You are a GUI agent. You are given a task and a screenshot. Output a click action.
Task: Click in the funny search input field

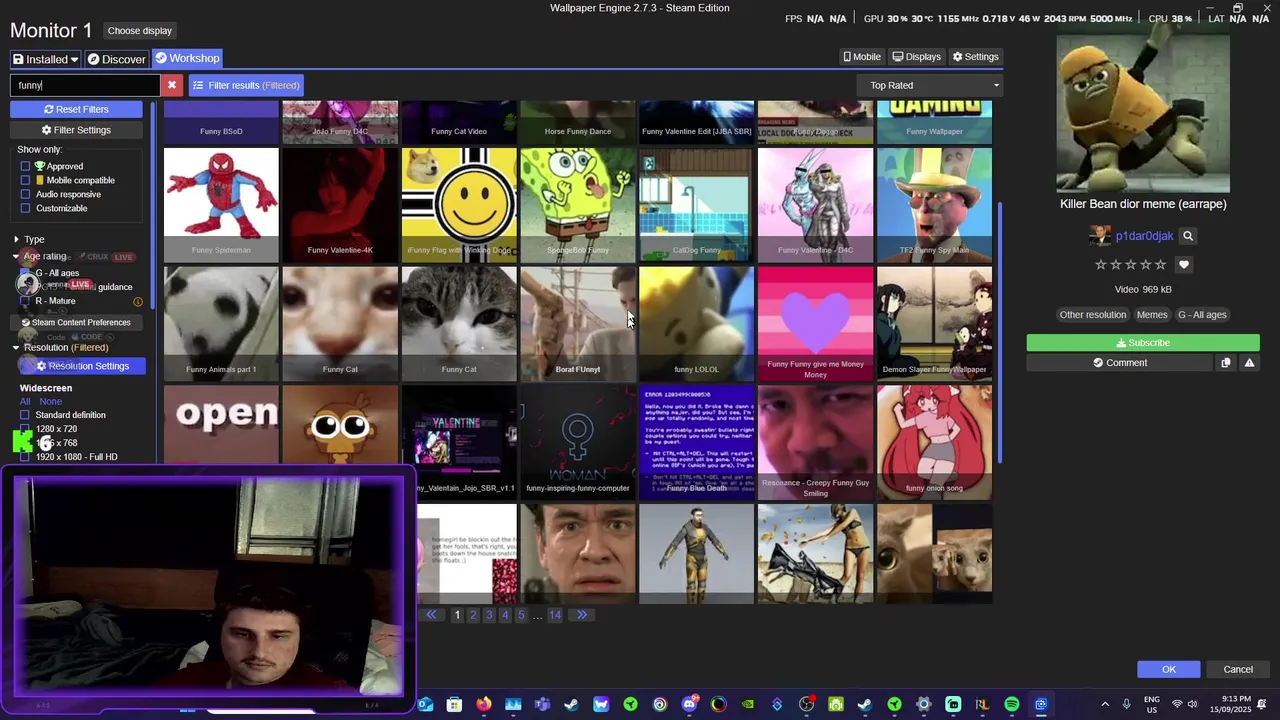[85, 85]
